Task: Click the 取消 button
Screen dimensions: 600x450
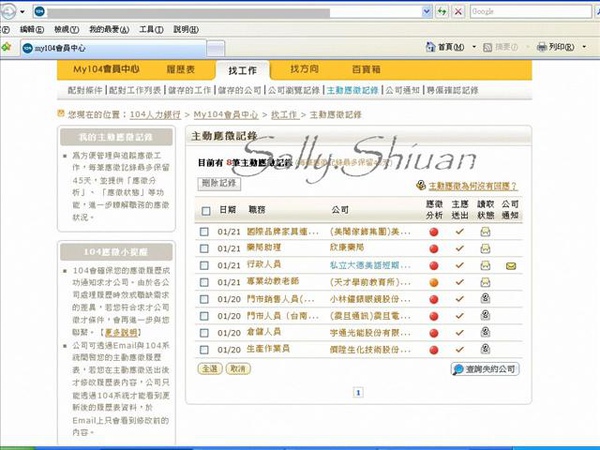Action: point(238,369)
